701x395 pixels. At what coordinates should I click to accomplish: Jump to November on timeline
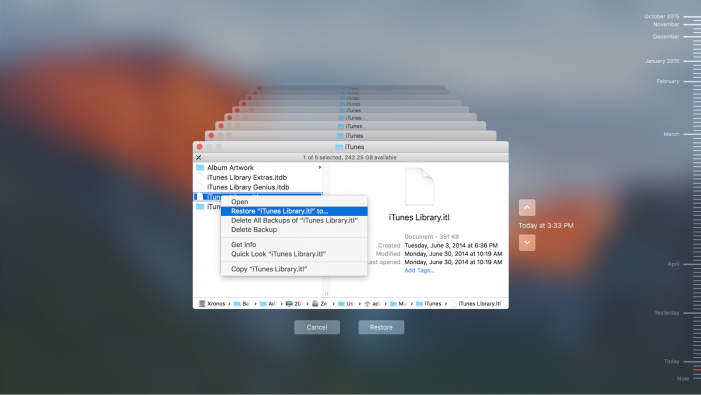point(666,25)
